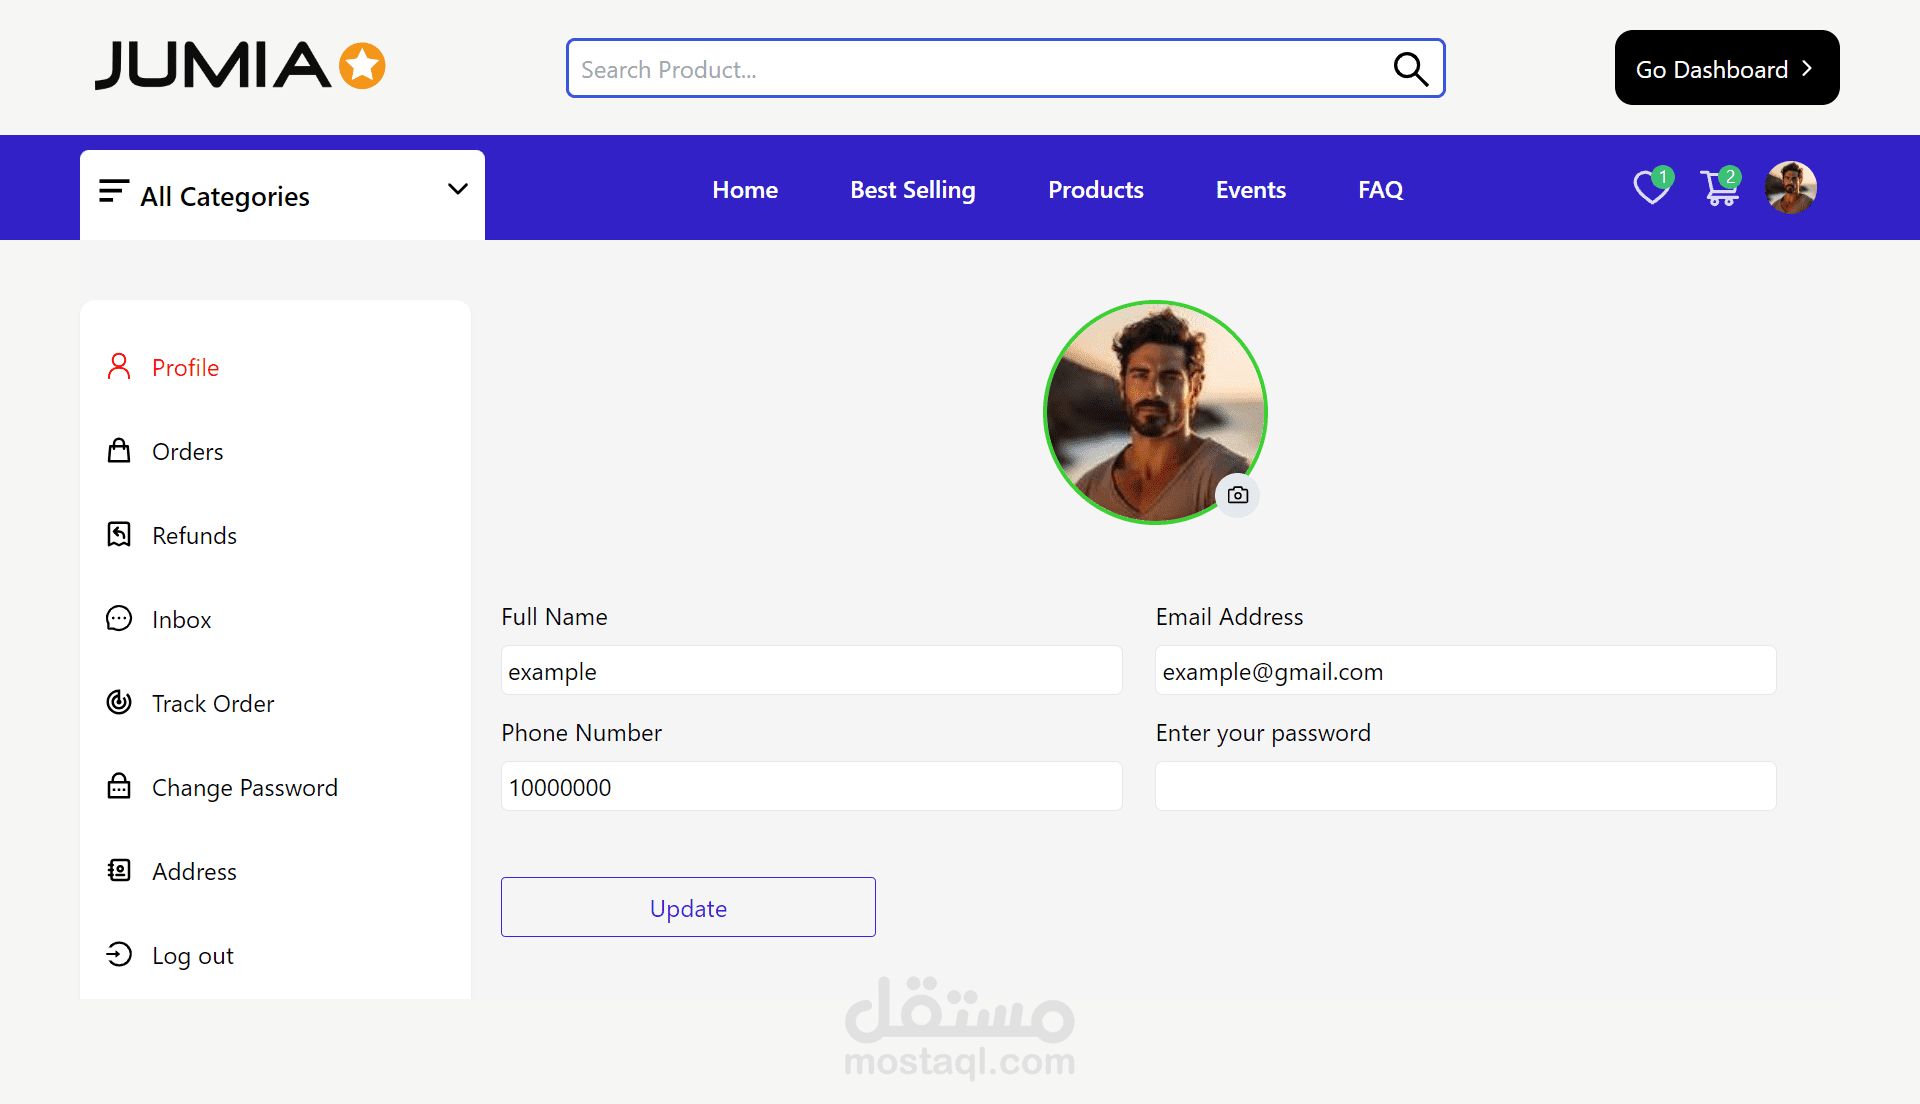Click the search magnifier icon

coord(1410,69)
